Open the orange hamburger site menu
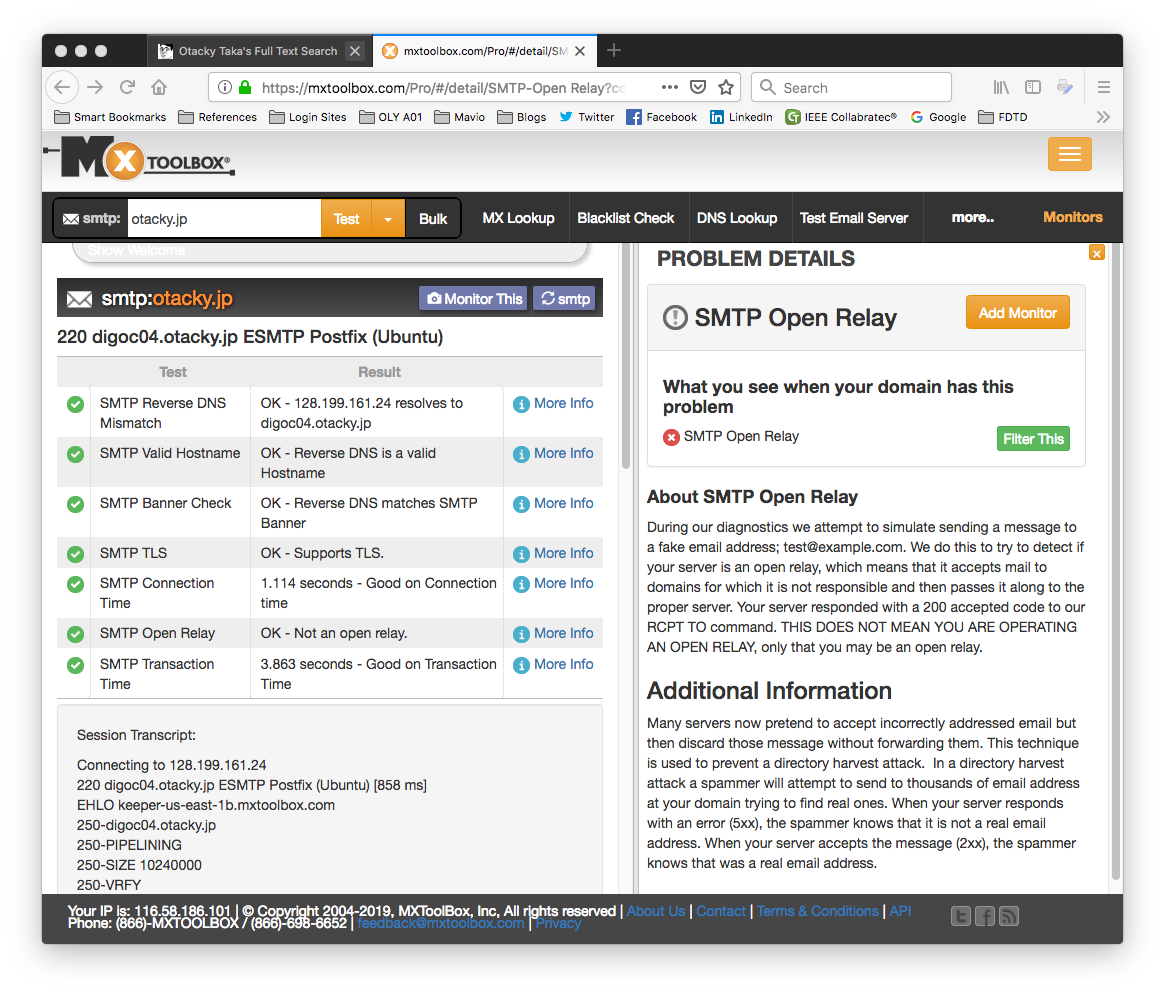 click(x=1069, y=154)
